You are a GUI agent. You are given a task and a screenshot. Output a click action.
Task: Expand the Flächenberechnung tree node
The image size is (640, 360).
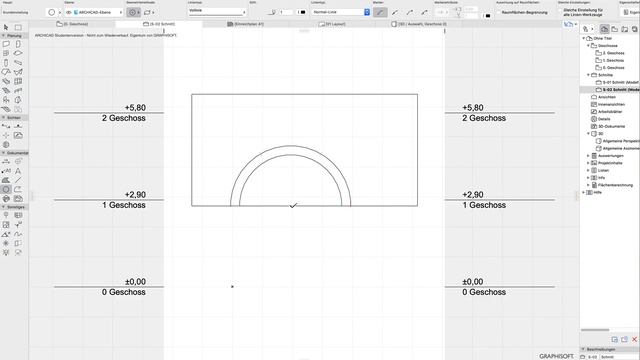588,185
